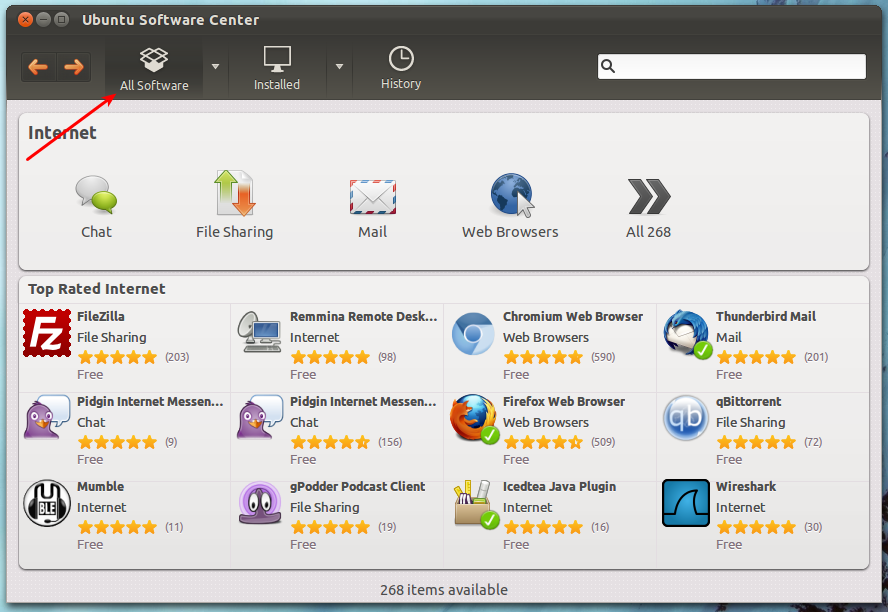Image resolution: width=888 pixels, height=612 pixels.
Task: Select Firefox Web Browser title
Action: (x=564, y=401)
